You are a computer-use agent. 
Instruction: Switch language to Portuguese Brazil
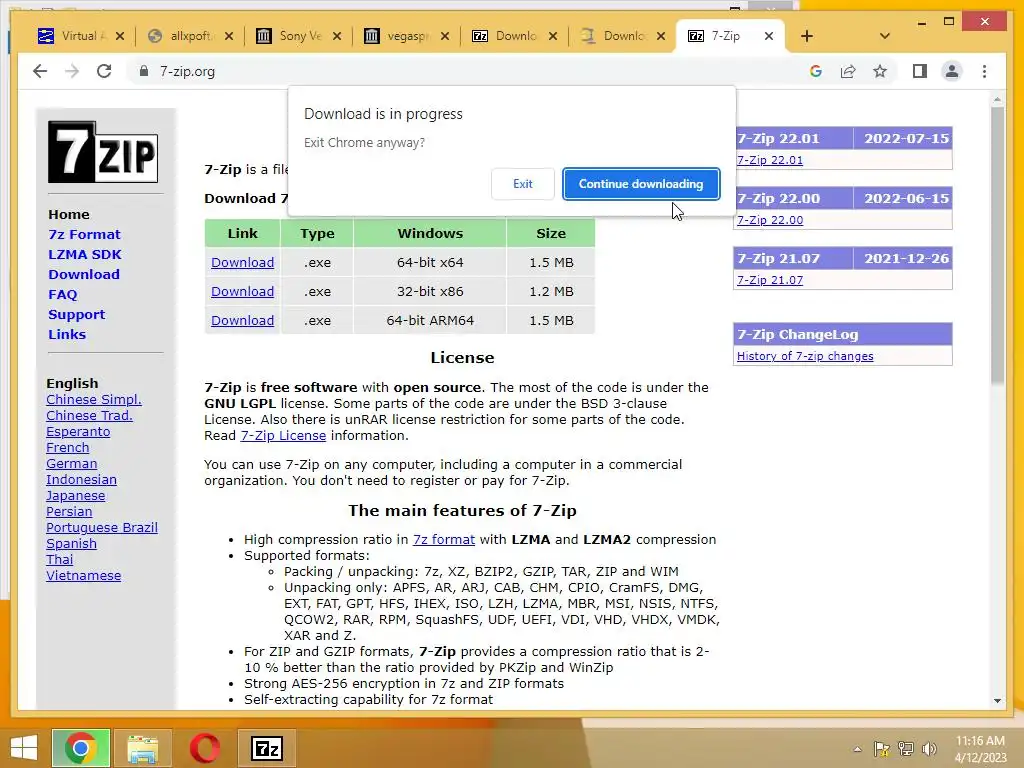[102, 528]
